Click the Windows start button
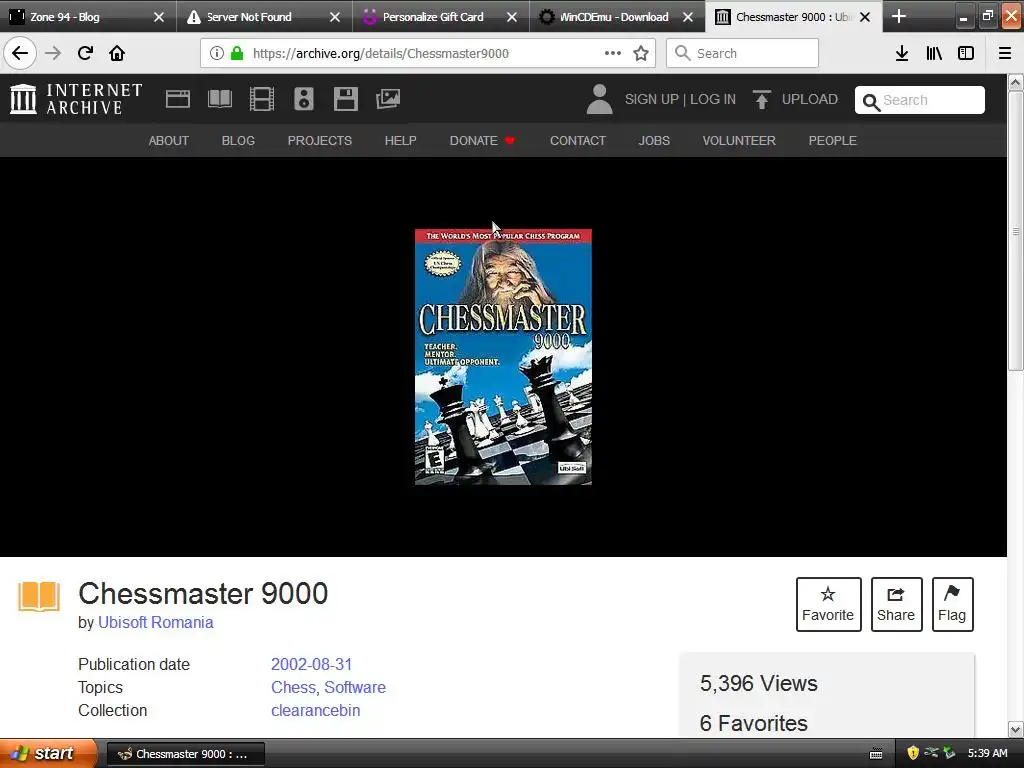Image resolution: width=1024 pixels, height=768 pixels. tap(48, 753)
